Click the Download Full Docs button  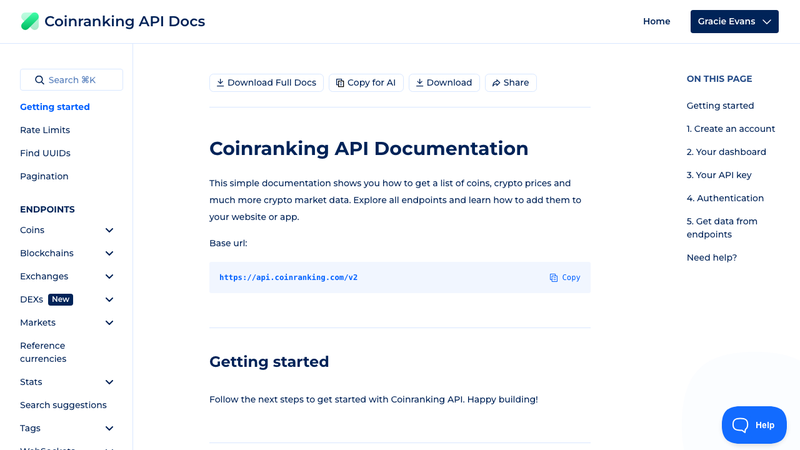click(266, 83)
